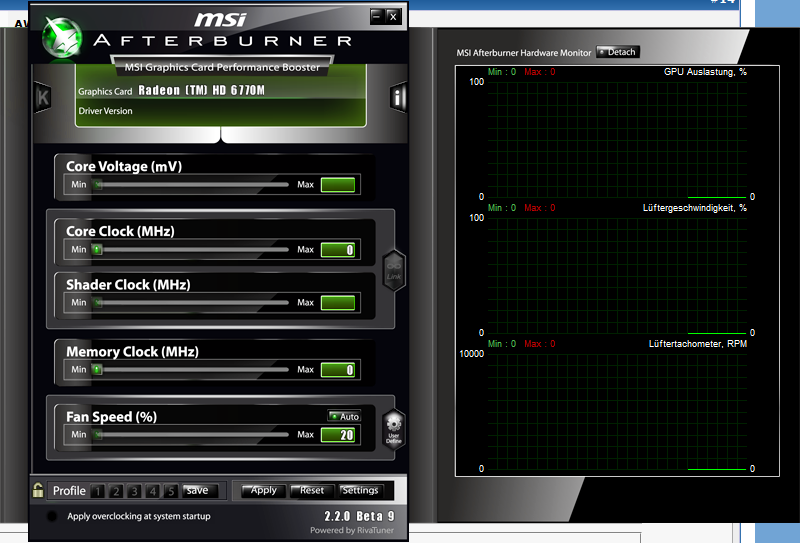
Task: Click the Memory Clock slider handle
Action: [x=97, y=369]
